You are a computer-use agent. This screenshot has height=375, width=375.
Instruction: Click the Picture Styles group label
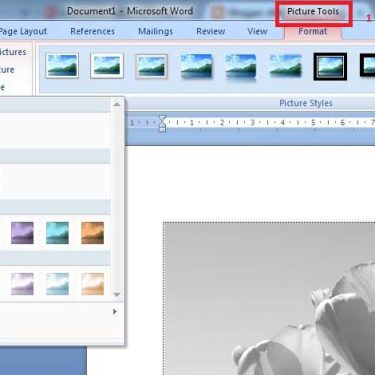click(306, 103)
